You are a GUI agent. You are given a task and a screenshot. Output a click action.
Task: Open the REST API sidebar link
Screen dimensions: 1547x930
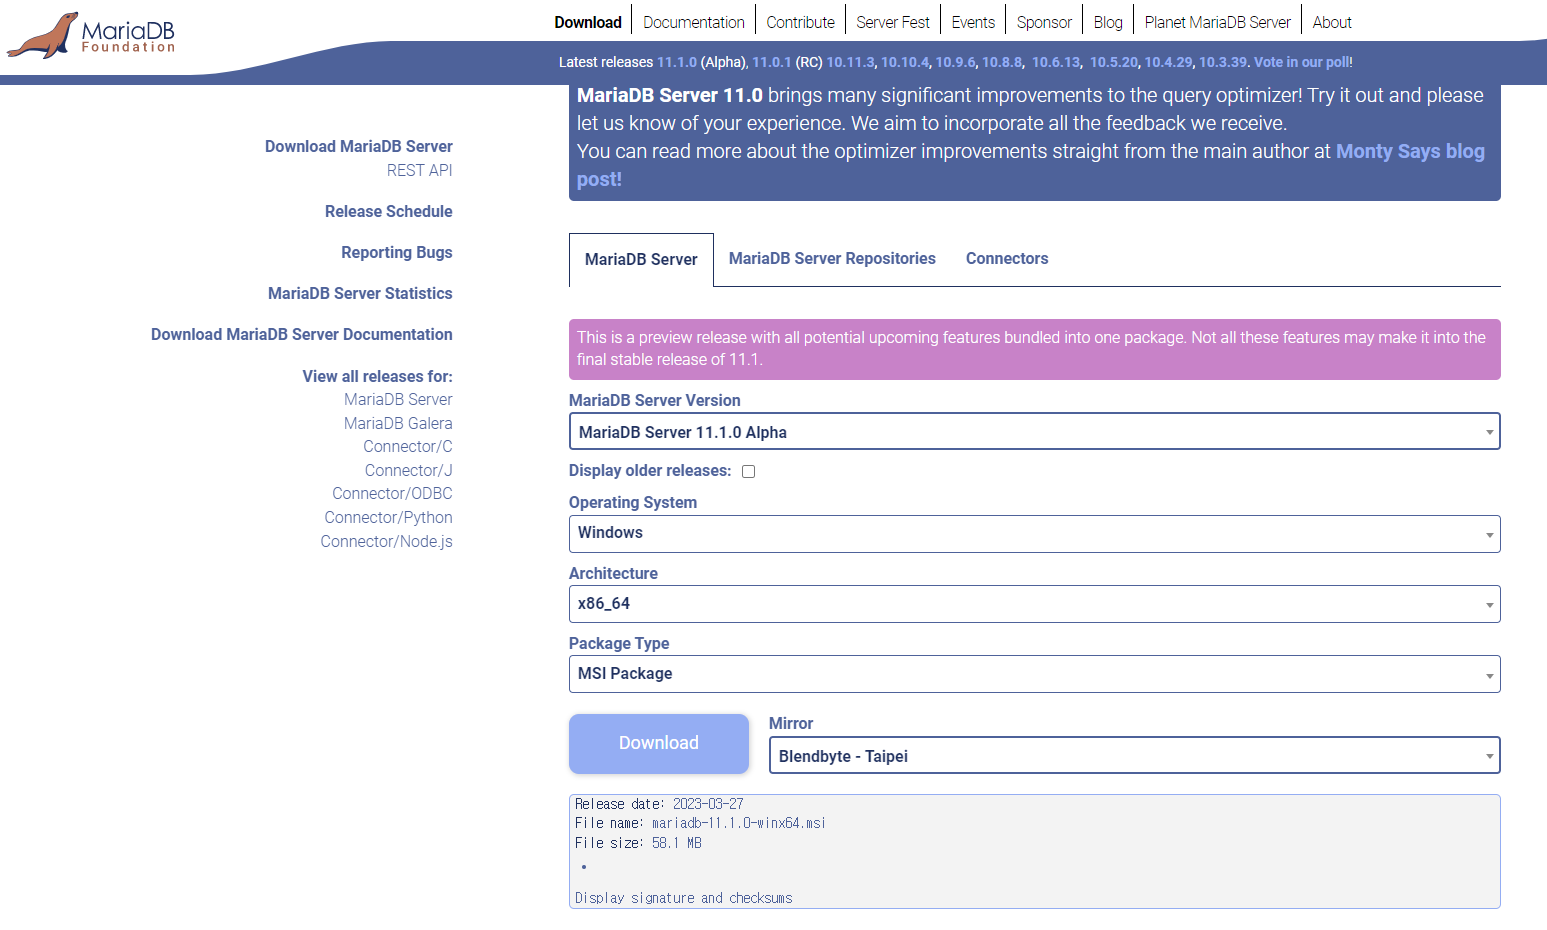point(420,170)
